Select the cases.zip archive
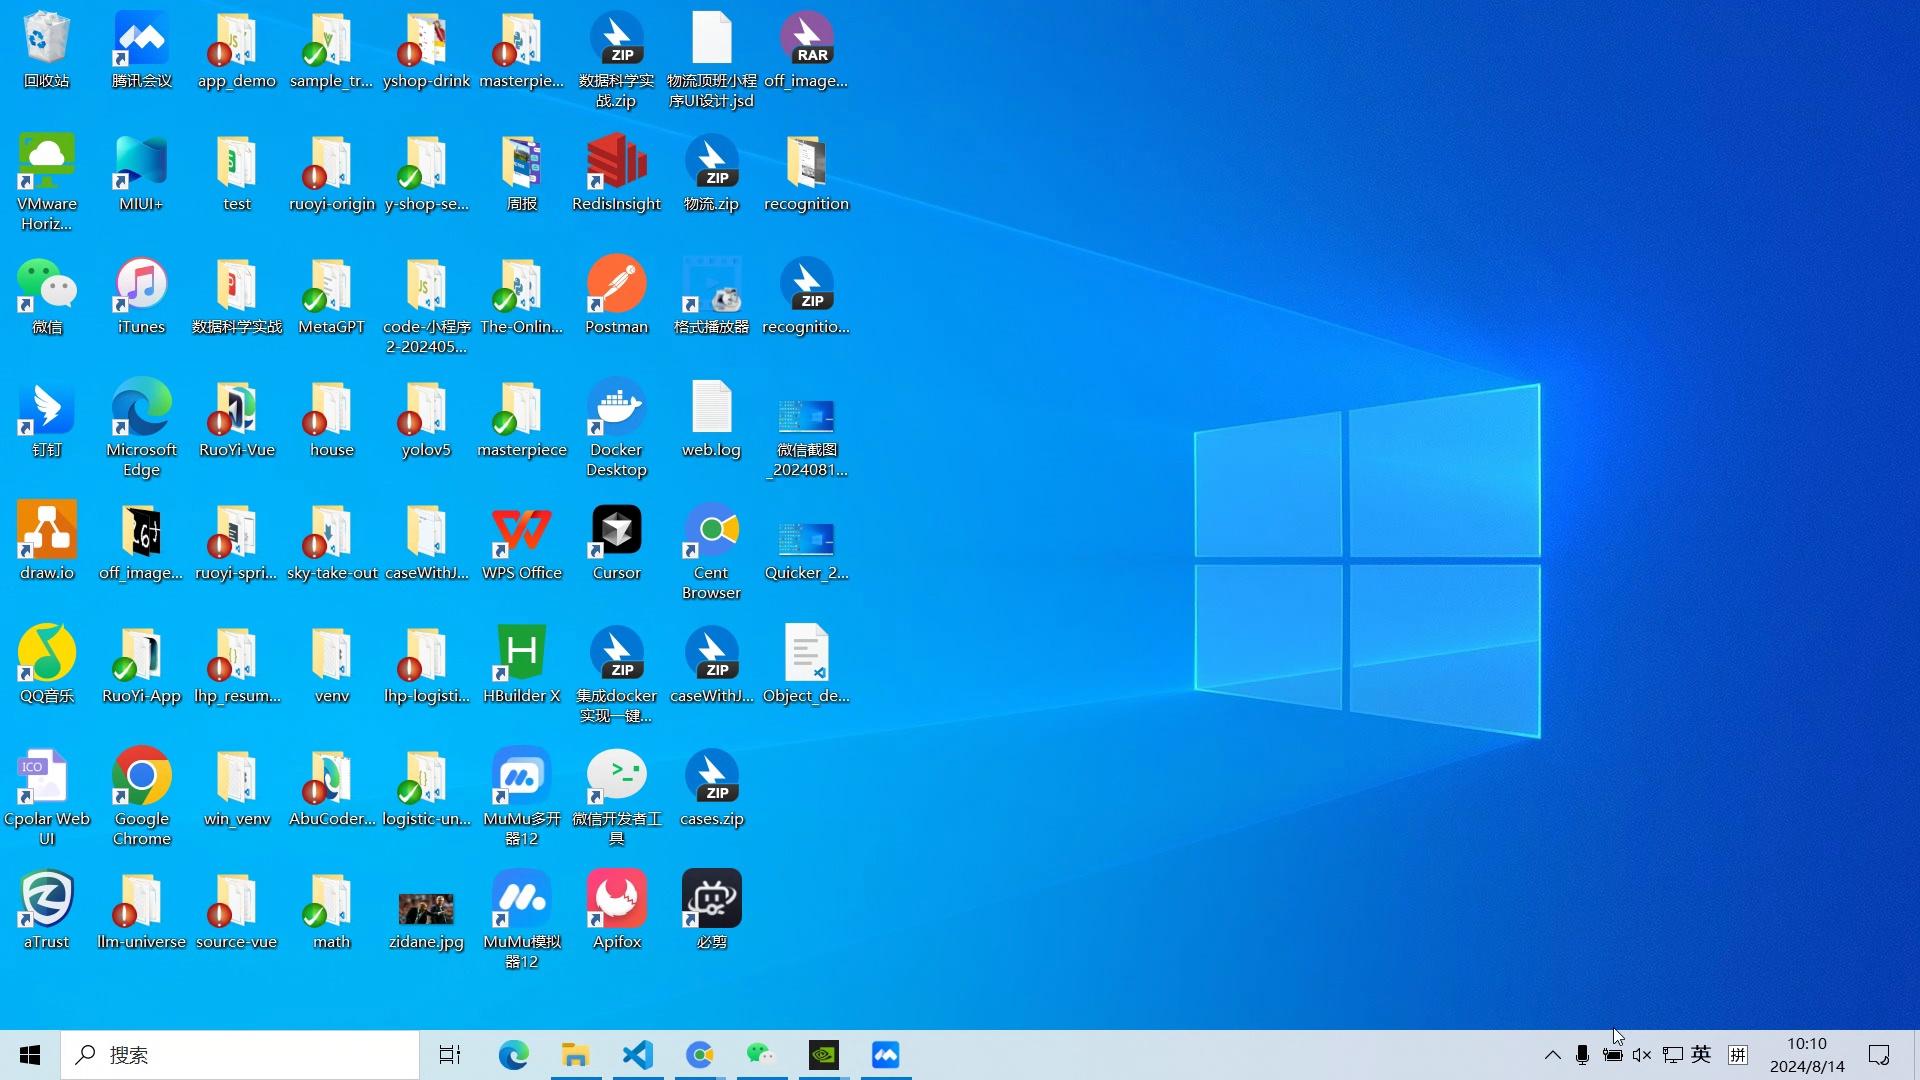1920x1080 pixels. click(711, 788)
